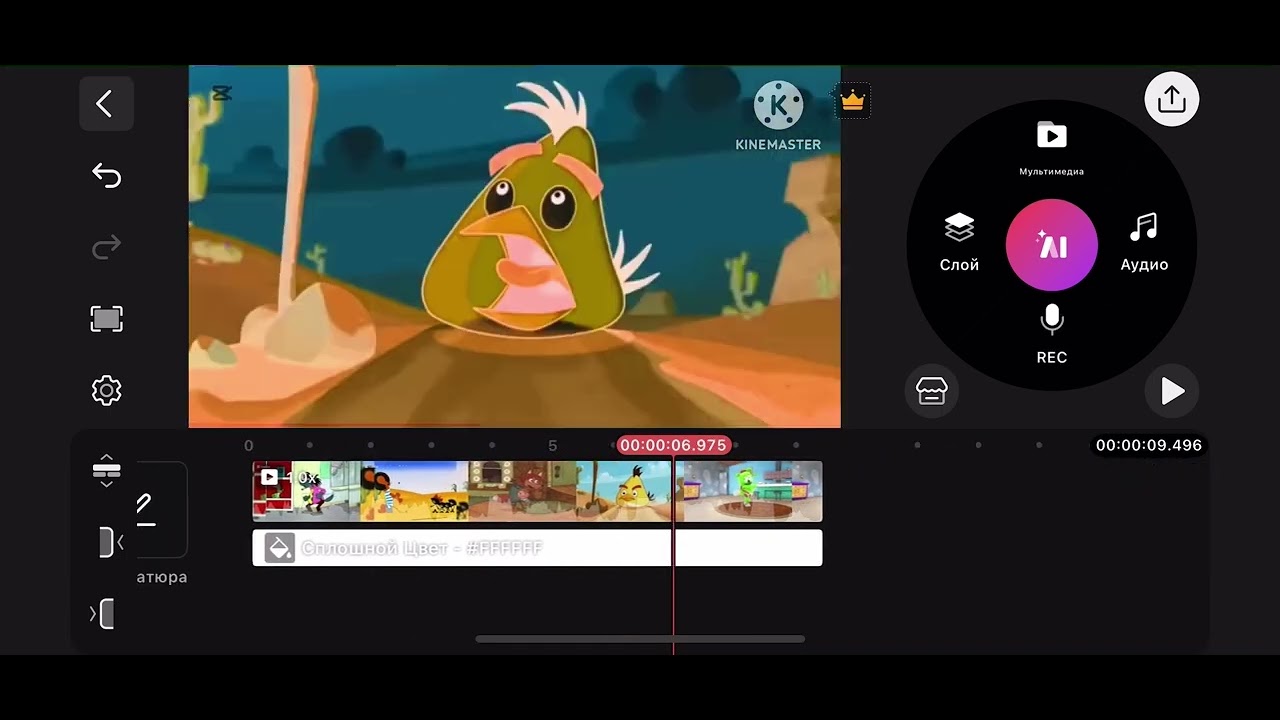Click total duration 00:00:09.496
The image size is (1280, 720).
(1148, 445)
